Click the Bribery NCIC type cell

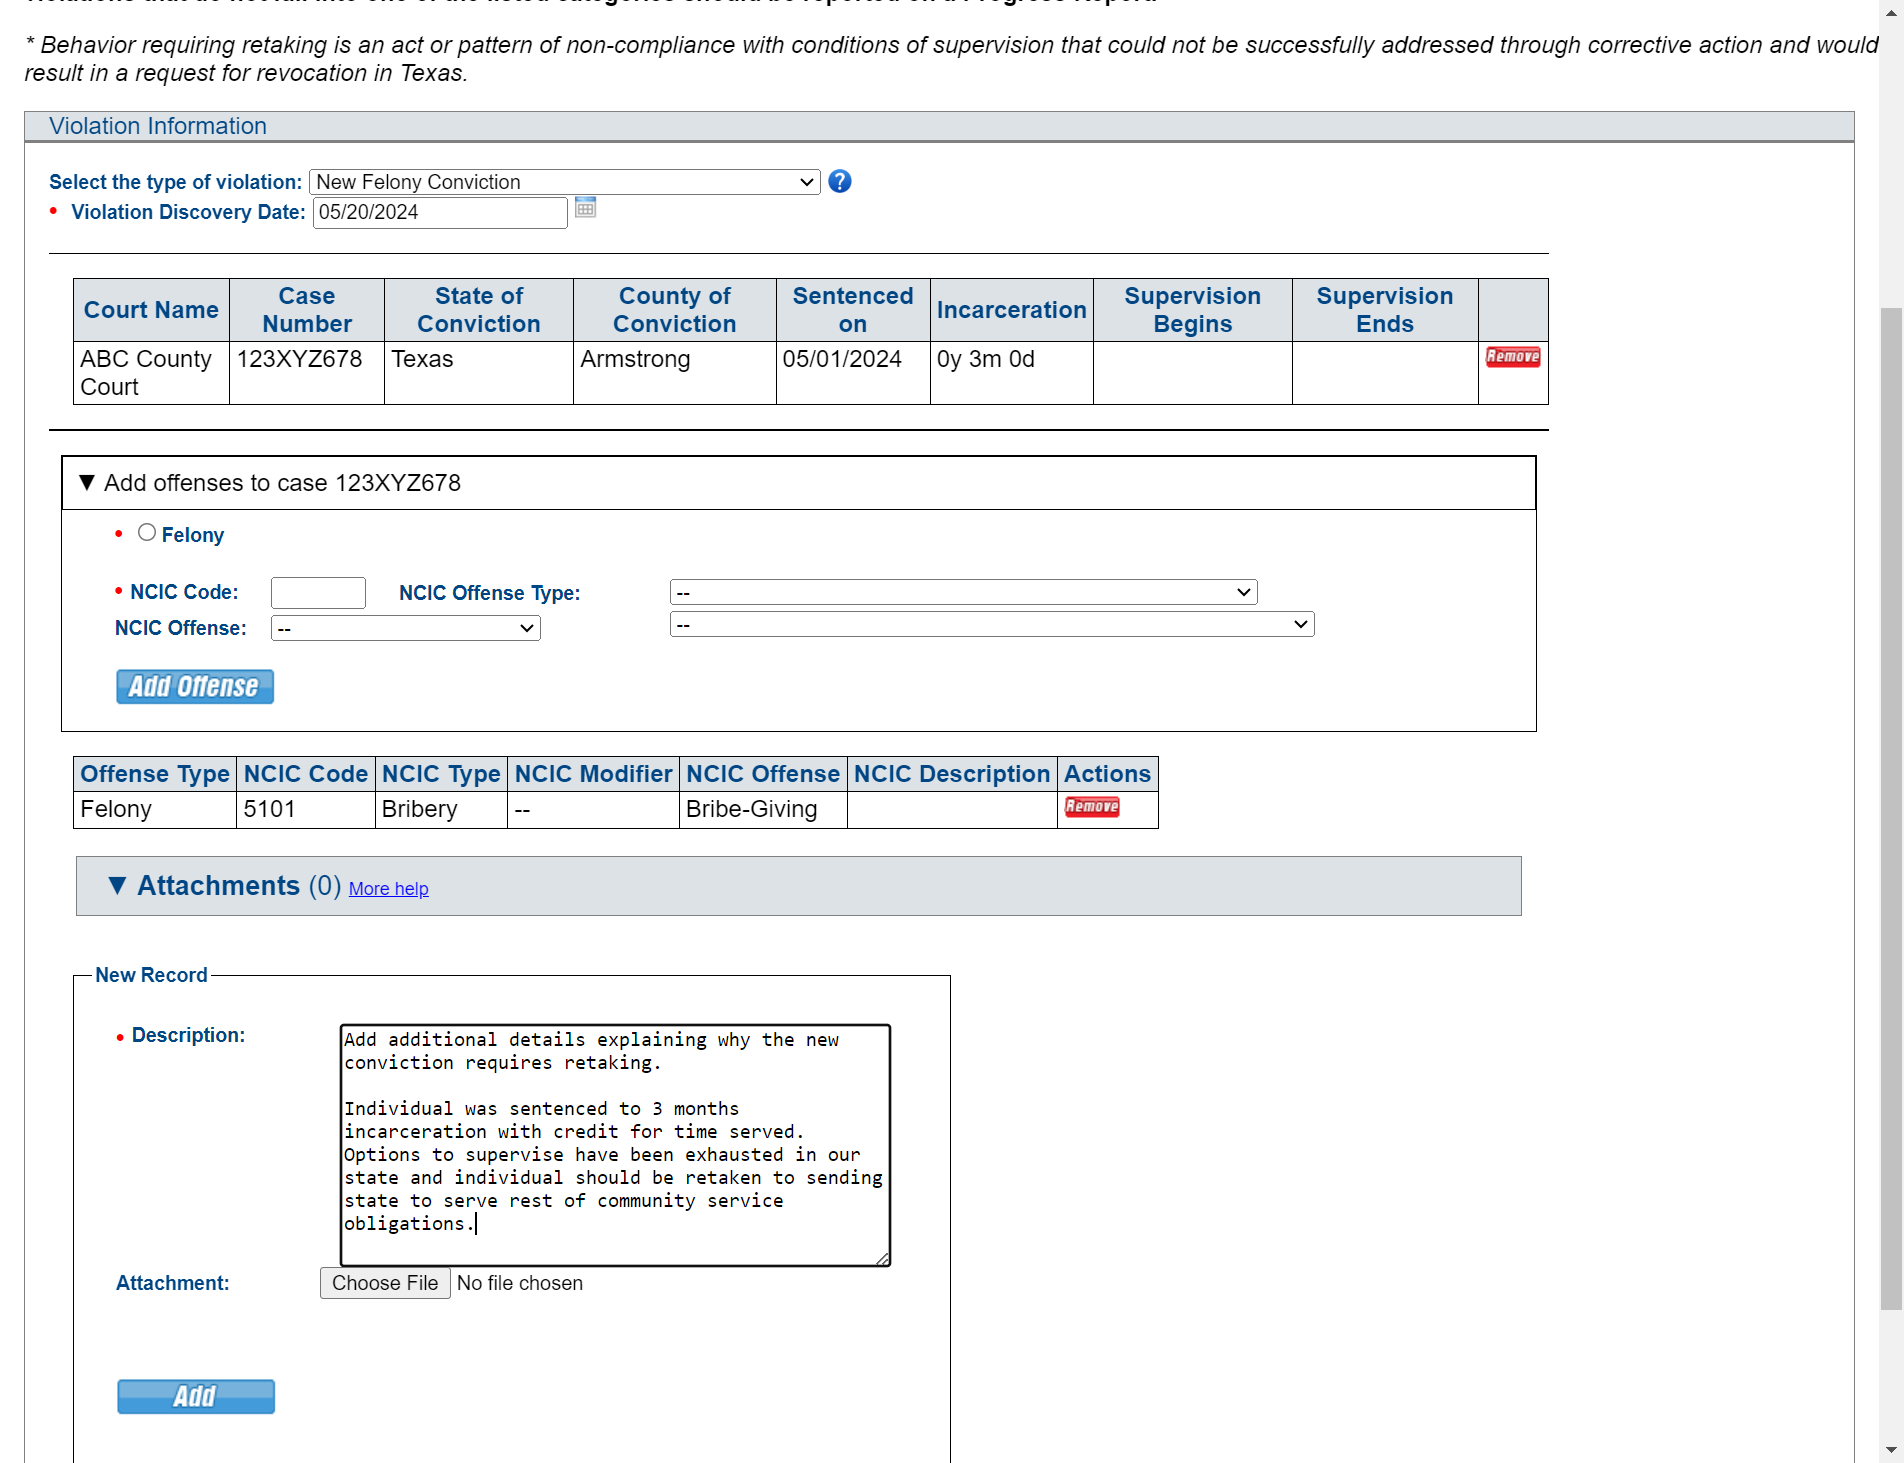[x=441, y=810]
